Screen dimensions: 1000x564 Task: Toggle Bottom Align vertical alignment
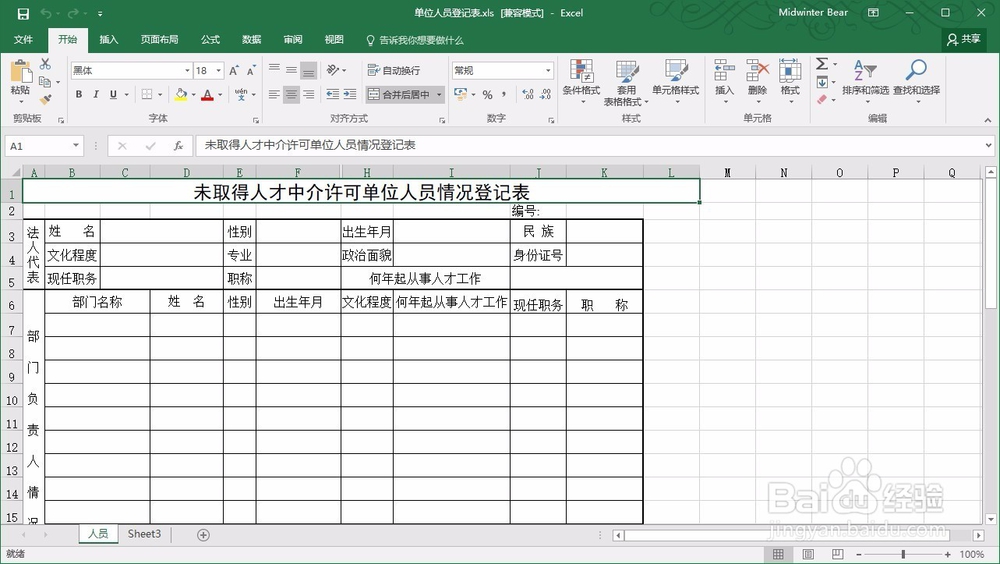[x=309, y=70]
